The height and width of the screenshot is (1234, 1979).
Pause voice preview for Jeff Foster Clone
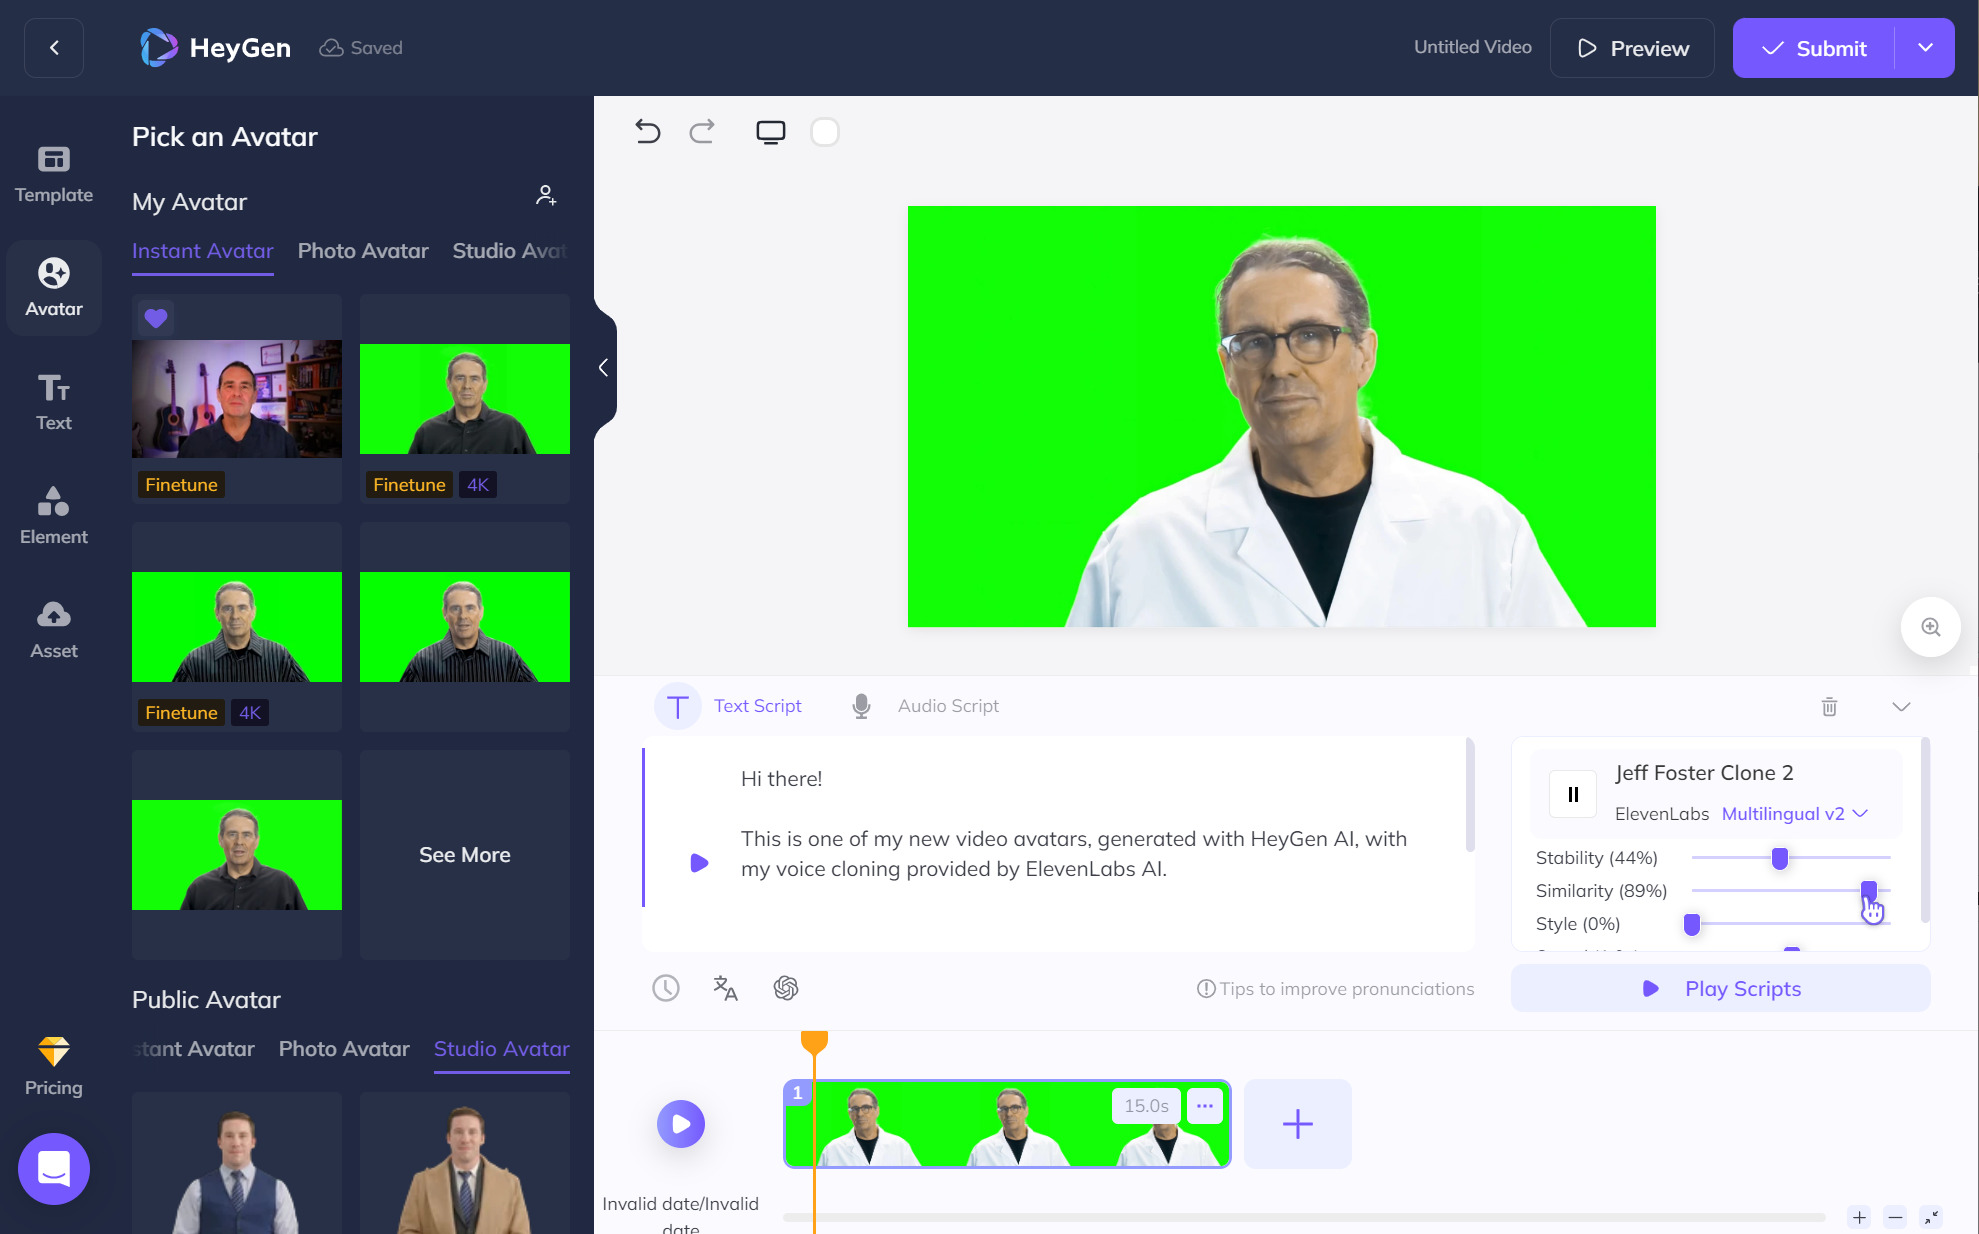click(x=1573, y=794)
